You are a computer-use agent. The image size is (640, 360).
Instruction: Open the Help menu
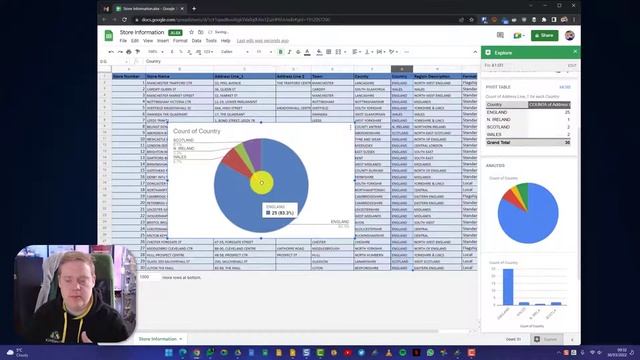click(226, 41)
